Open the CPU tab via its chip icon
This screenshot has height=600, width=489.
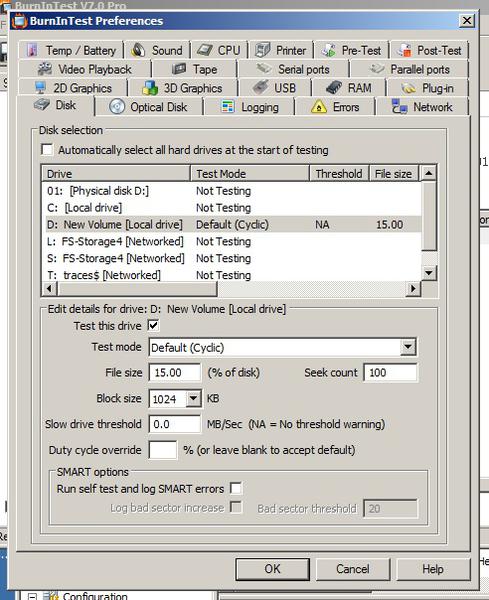coord(205,50)
